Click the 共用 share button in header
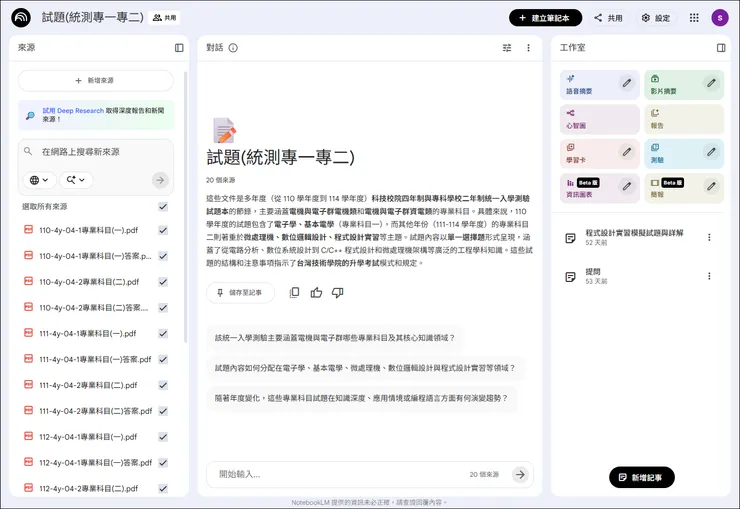740x509 pixels. [608, 18]
